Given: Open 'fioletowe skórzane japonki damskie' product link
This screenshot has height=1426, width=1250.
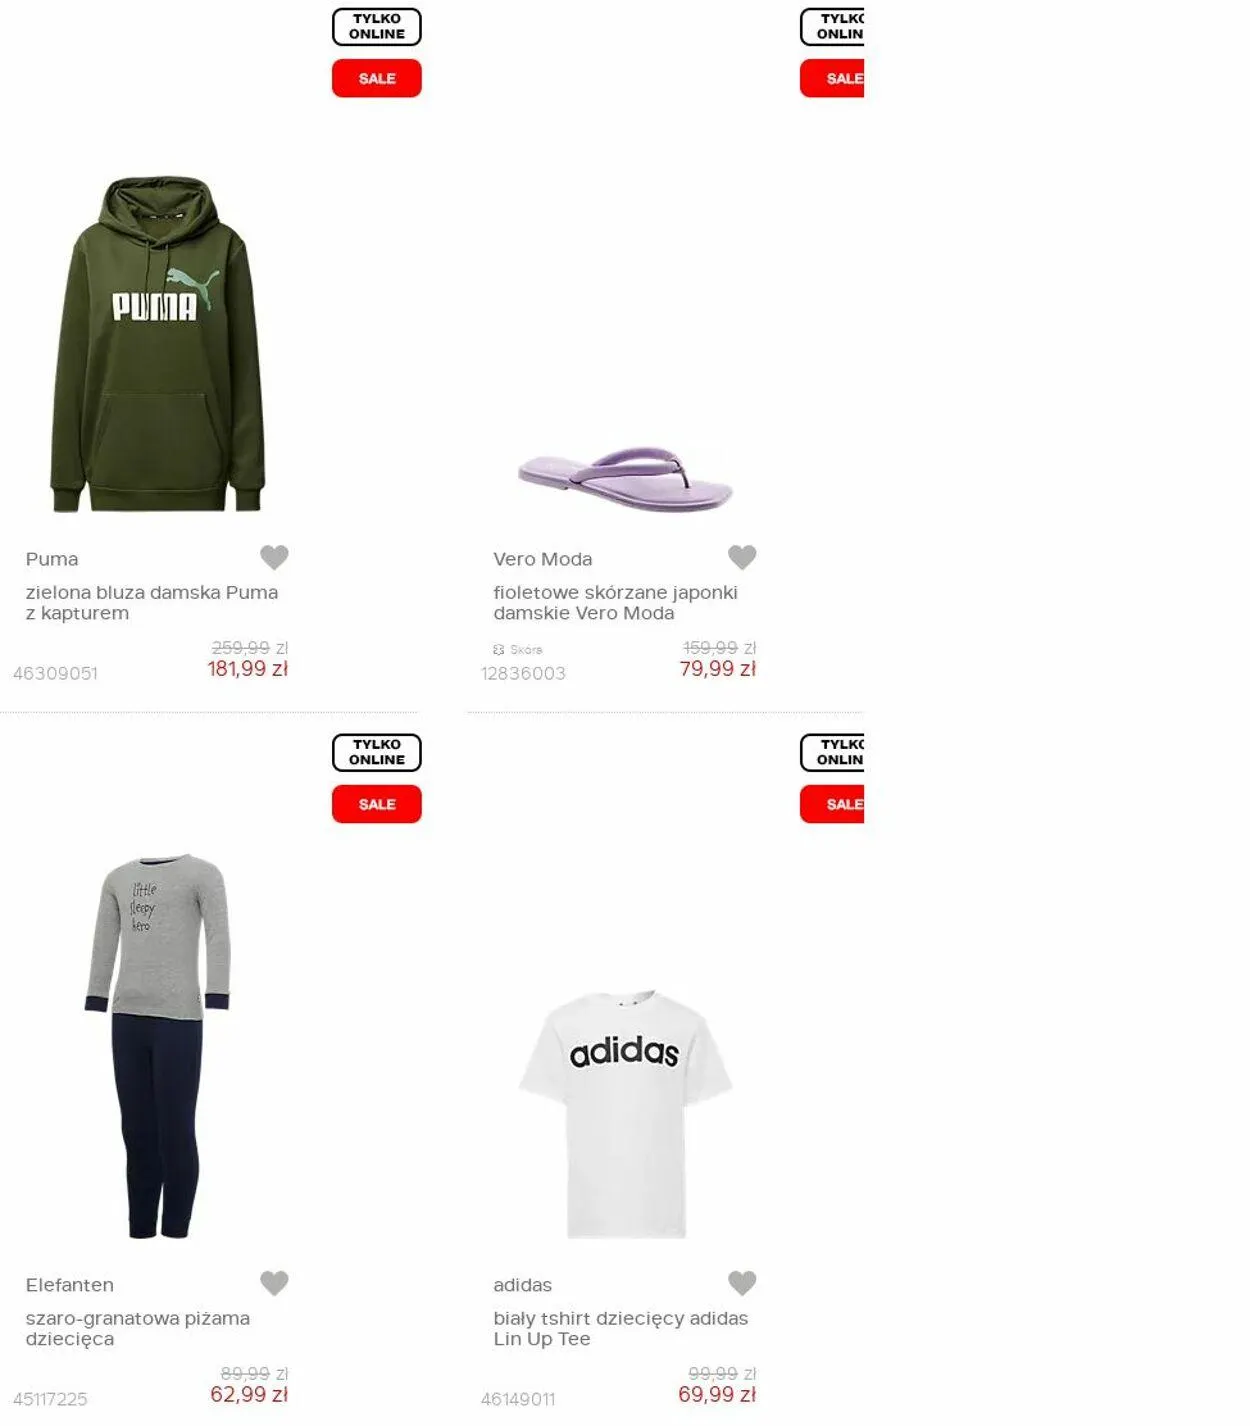Looking at the screenshot, I should pyautogui.click(x=615, y=603).
